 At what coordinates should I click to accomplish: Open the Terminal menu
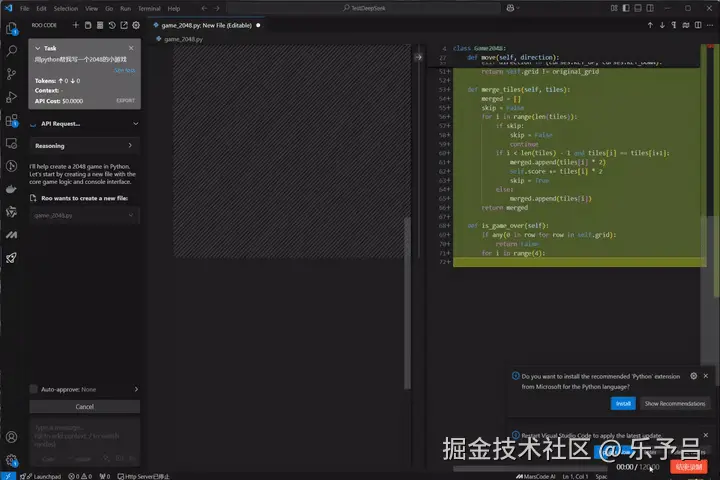coord(149,8)
